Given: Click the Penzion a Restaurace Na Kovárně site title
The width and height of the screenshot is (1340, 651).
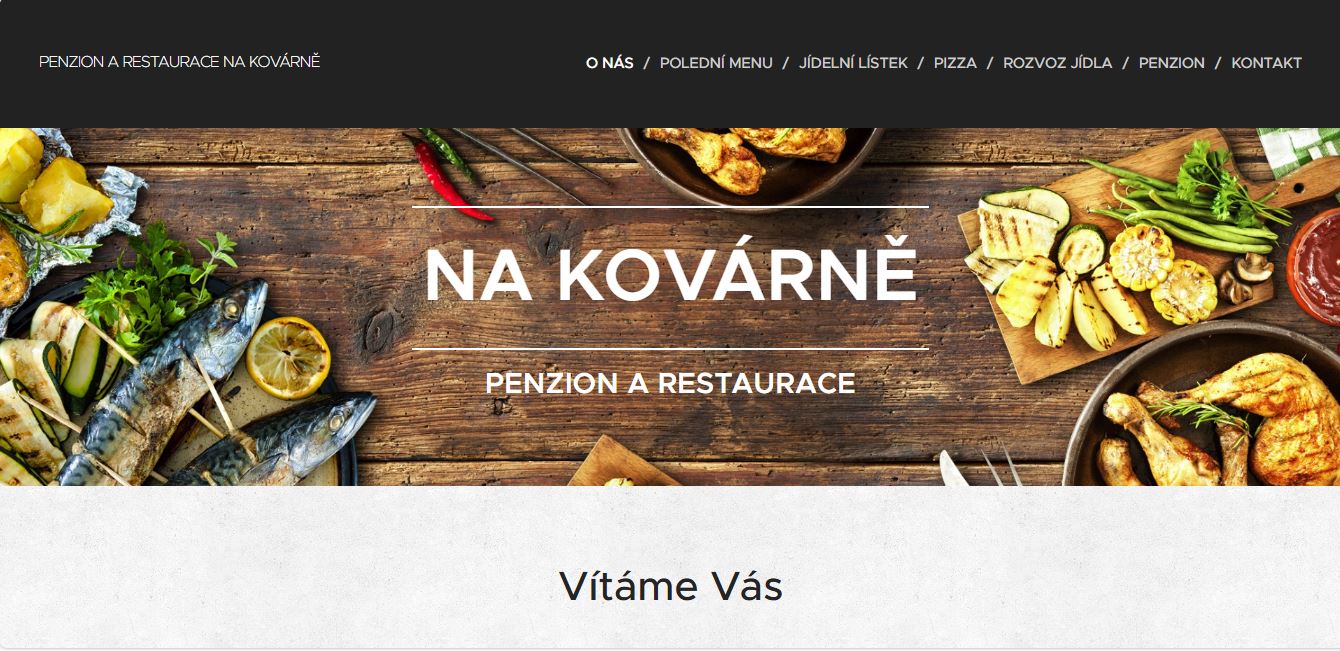Looking at the screenshot, I should [179, 62].
